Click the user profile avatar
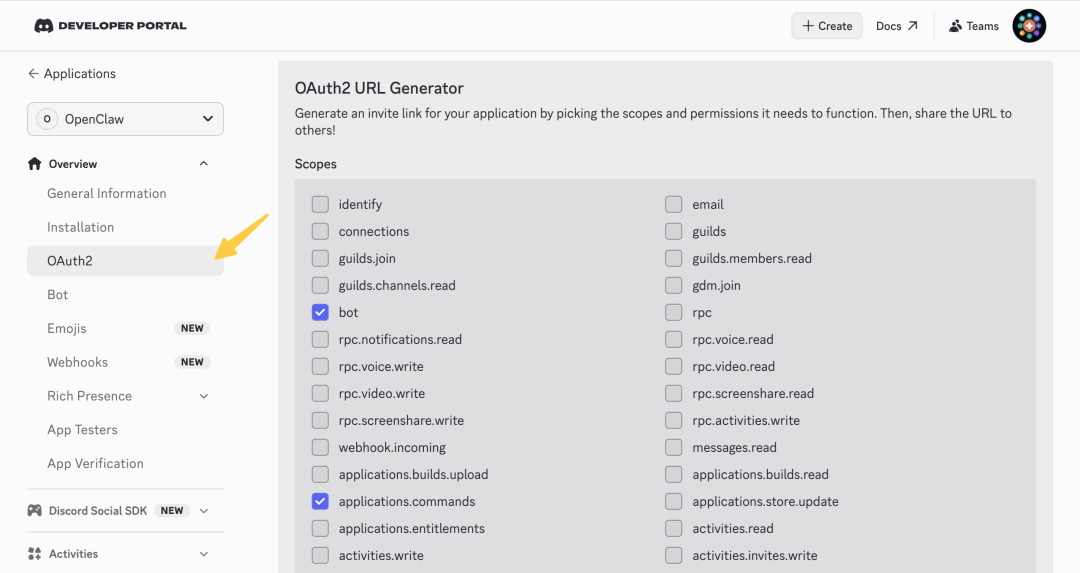The height and width of the screenshot is (573, 1080). [1029, 26]
